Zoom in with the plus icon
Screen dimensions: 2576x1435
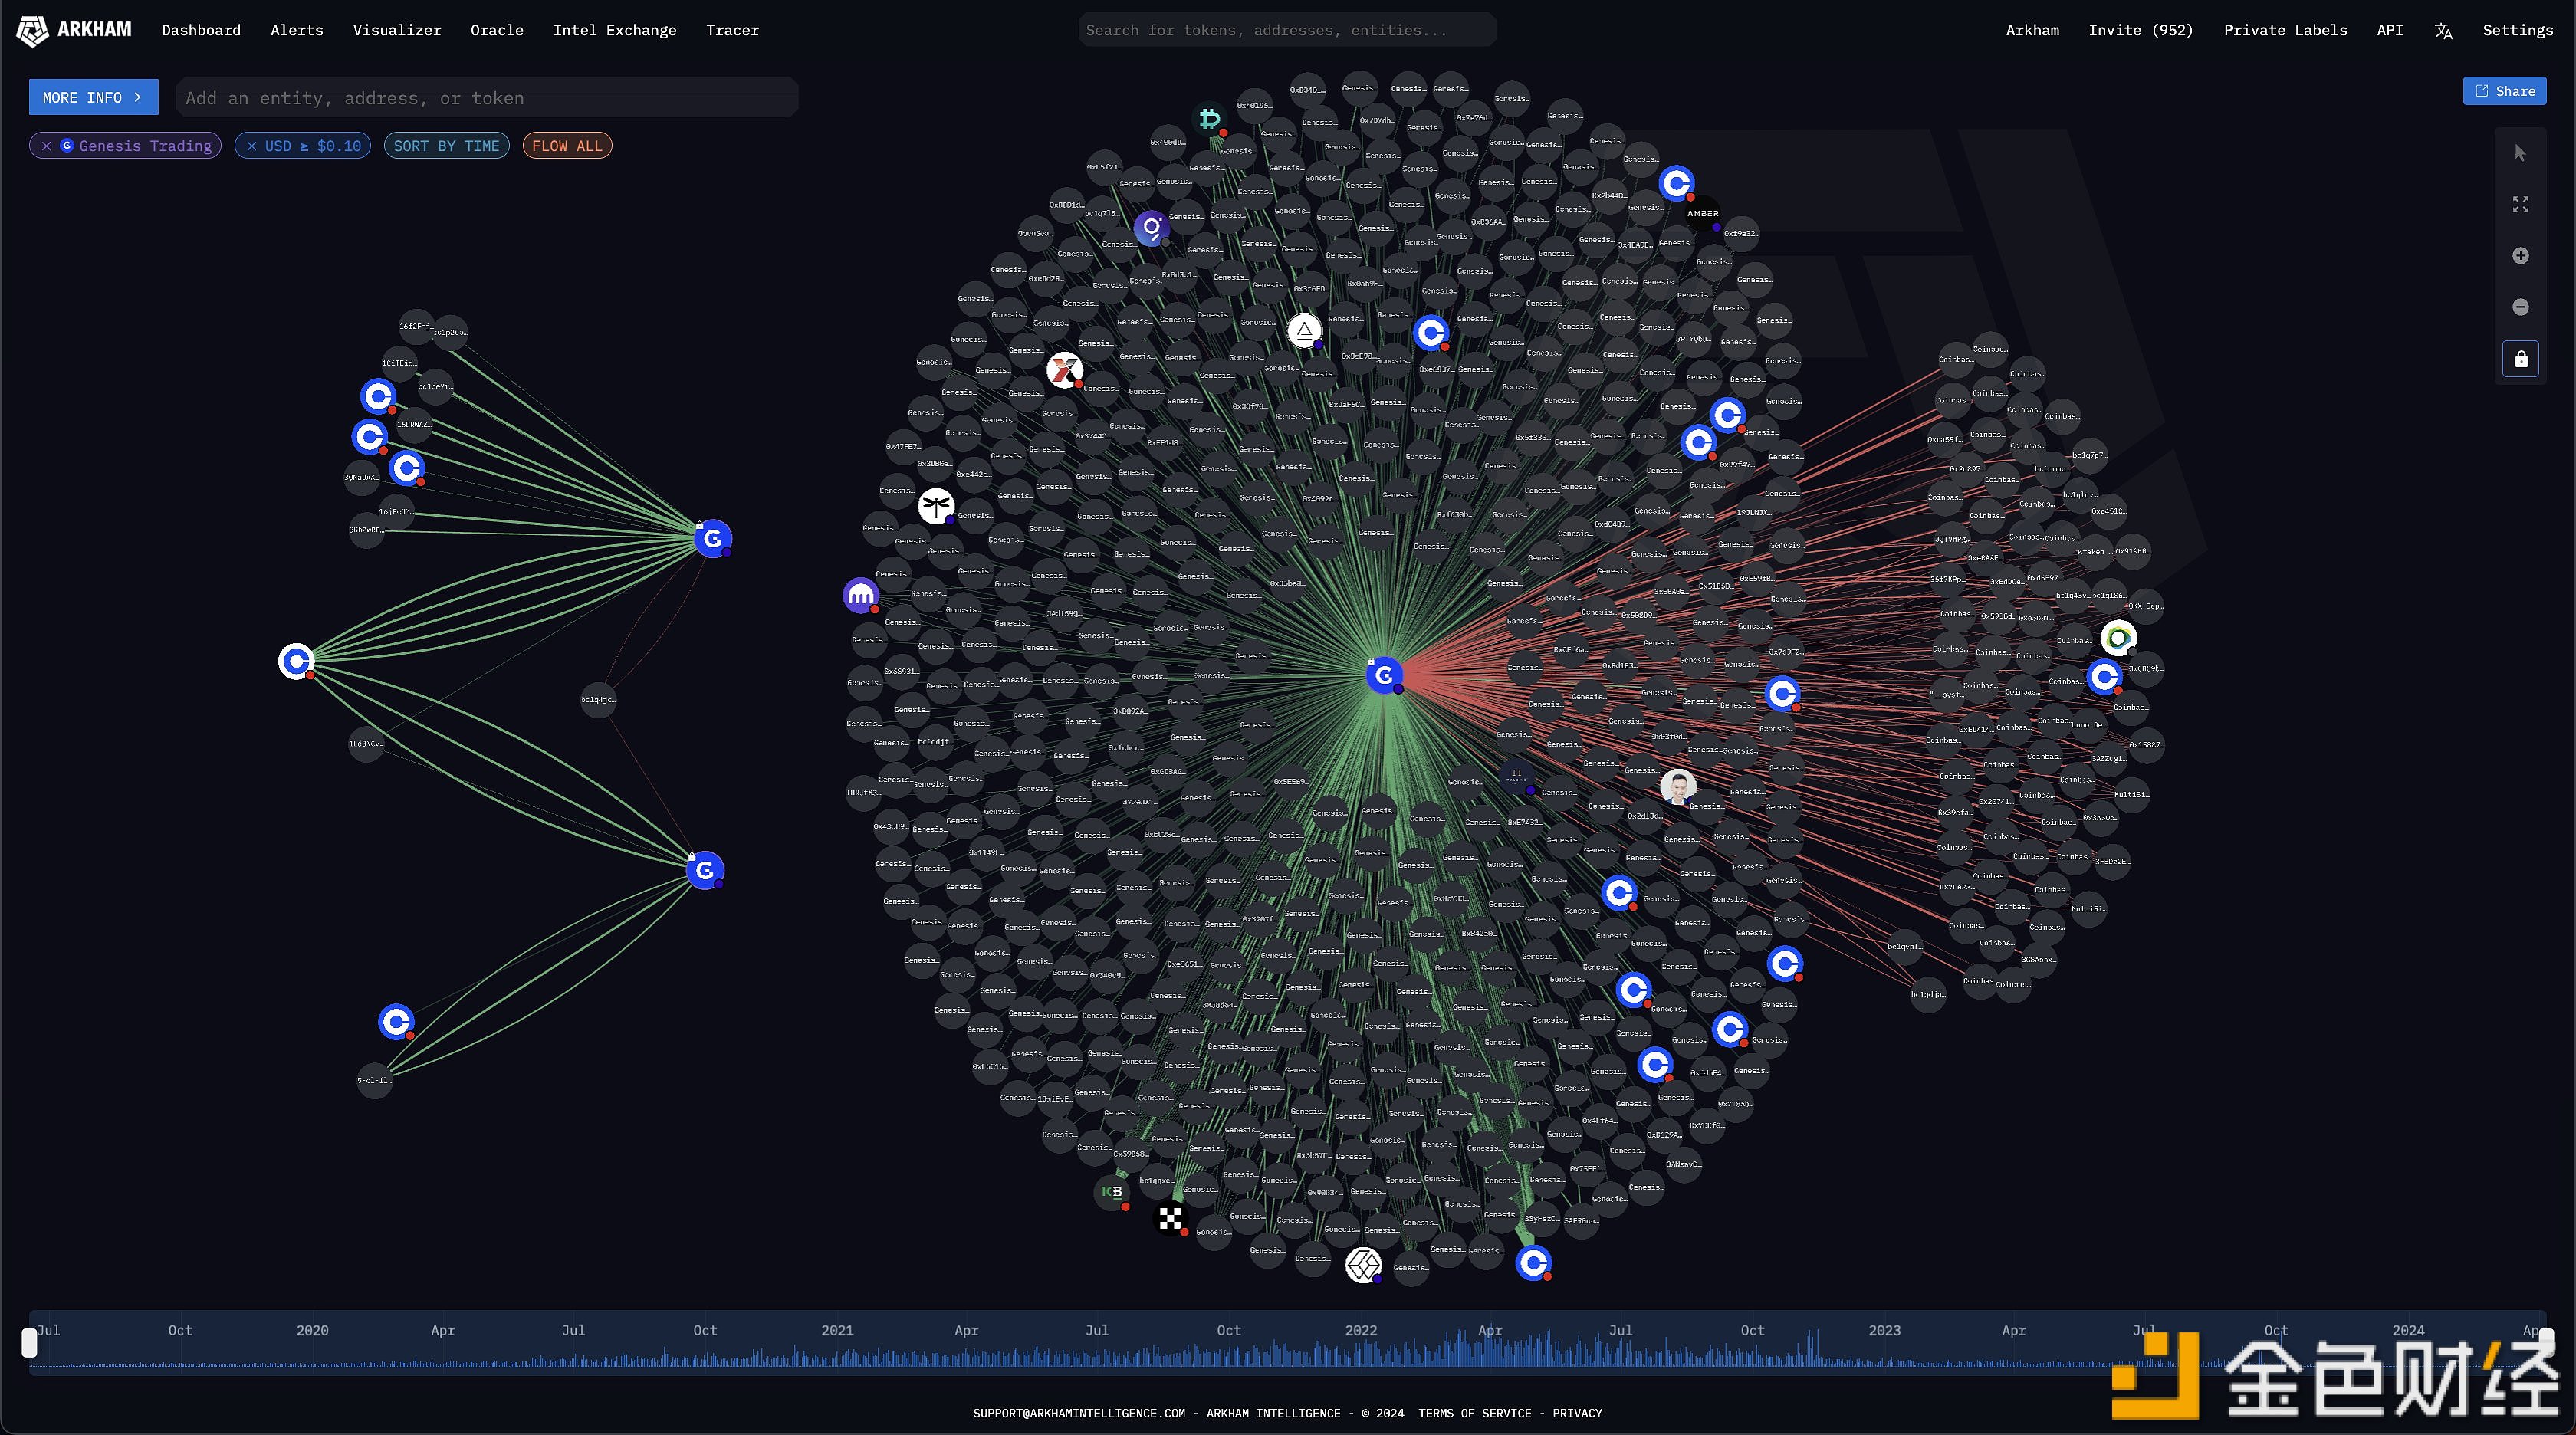[2520, 256]
